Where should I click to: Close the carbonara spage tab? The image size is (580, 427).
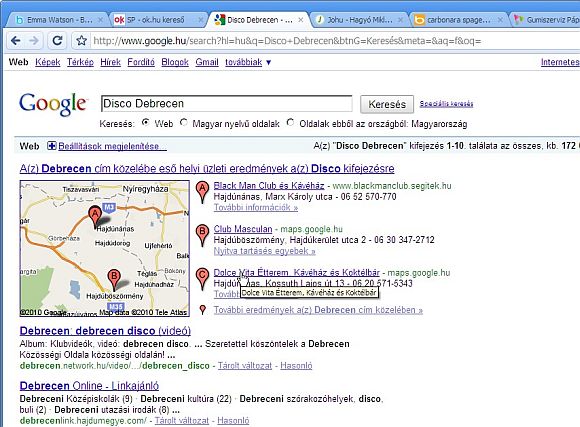coord(500,20)
